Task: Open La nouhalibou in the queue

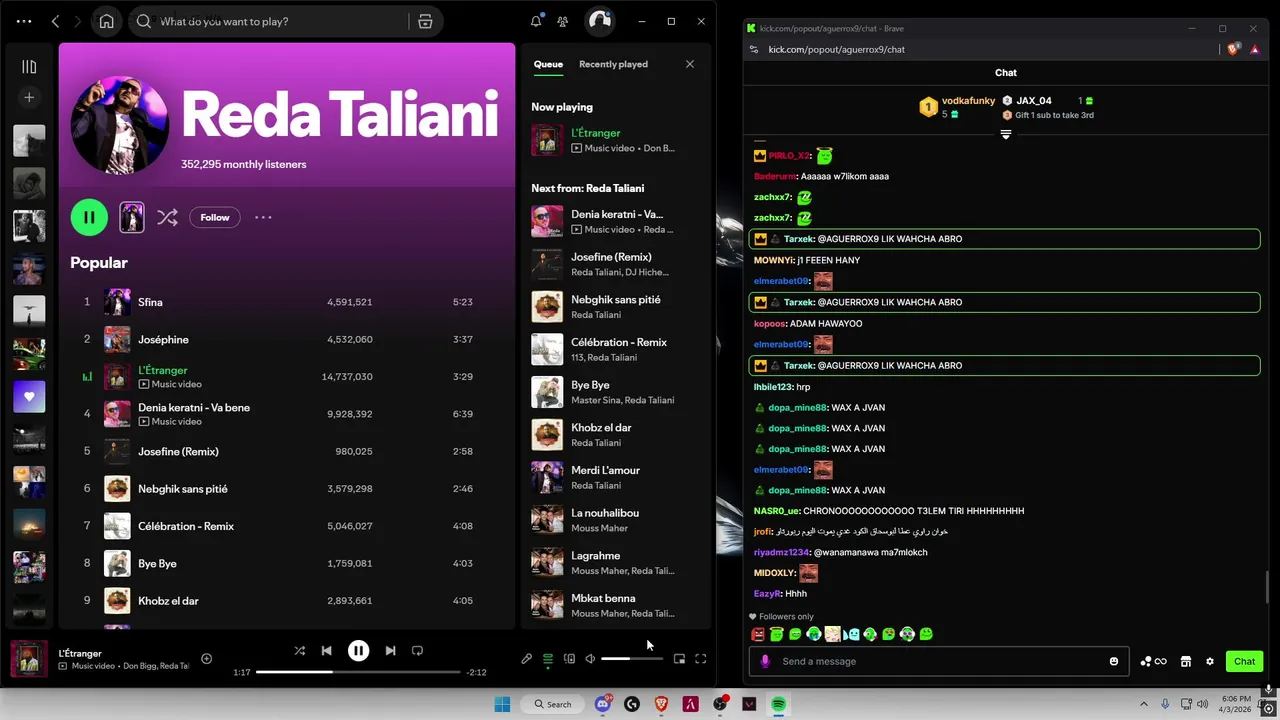Action: (615, 520)
